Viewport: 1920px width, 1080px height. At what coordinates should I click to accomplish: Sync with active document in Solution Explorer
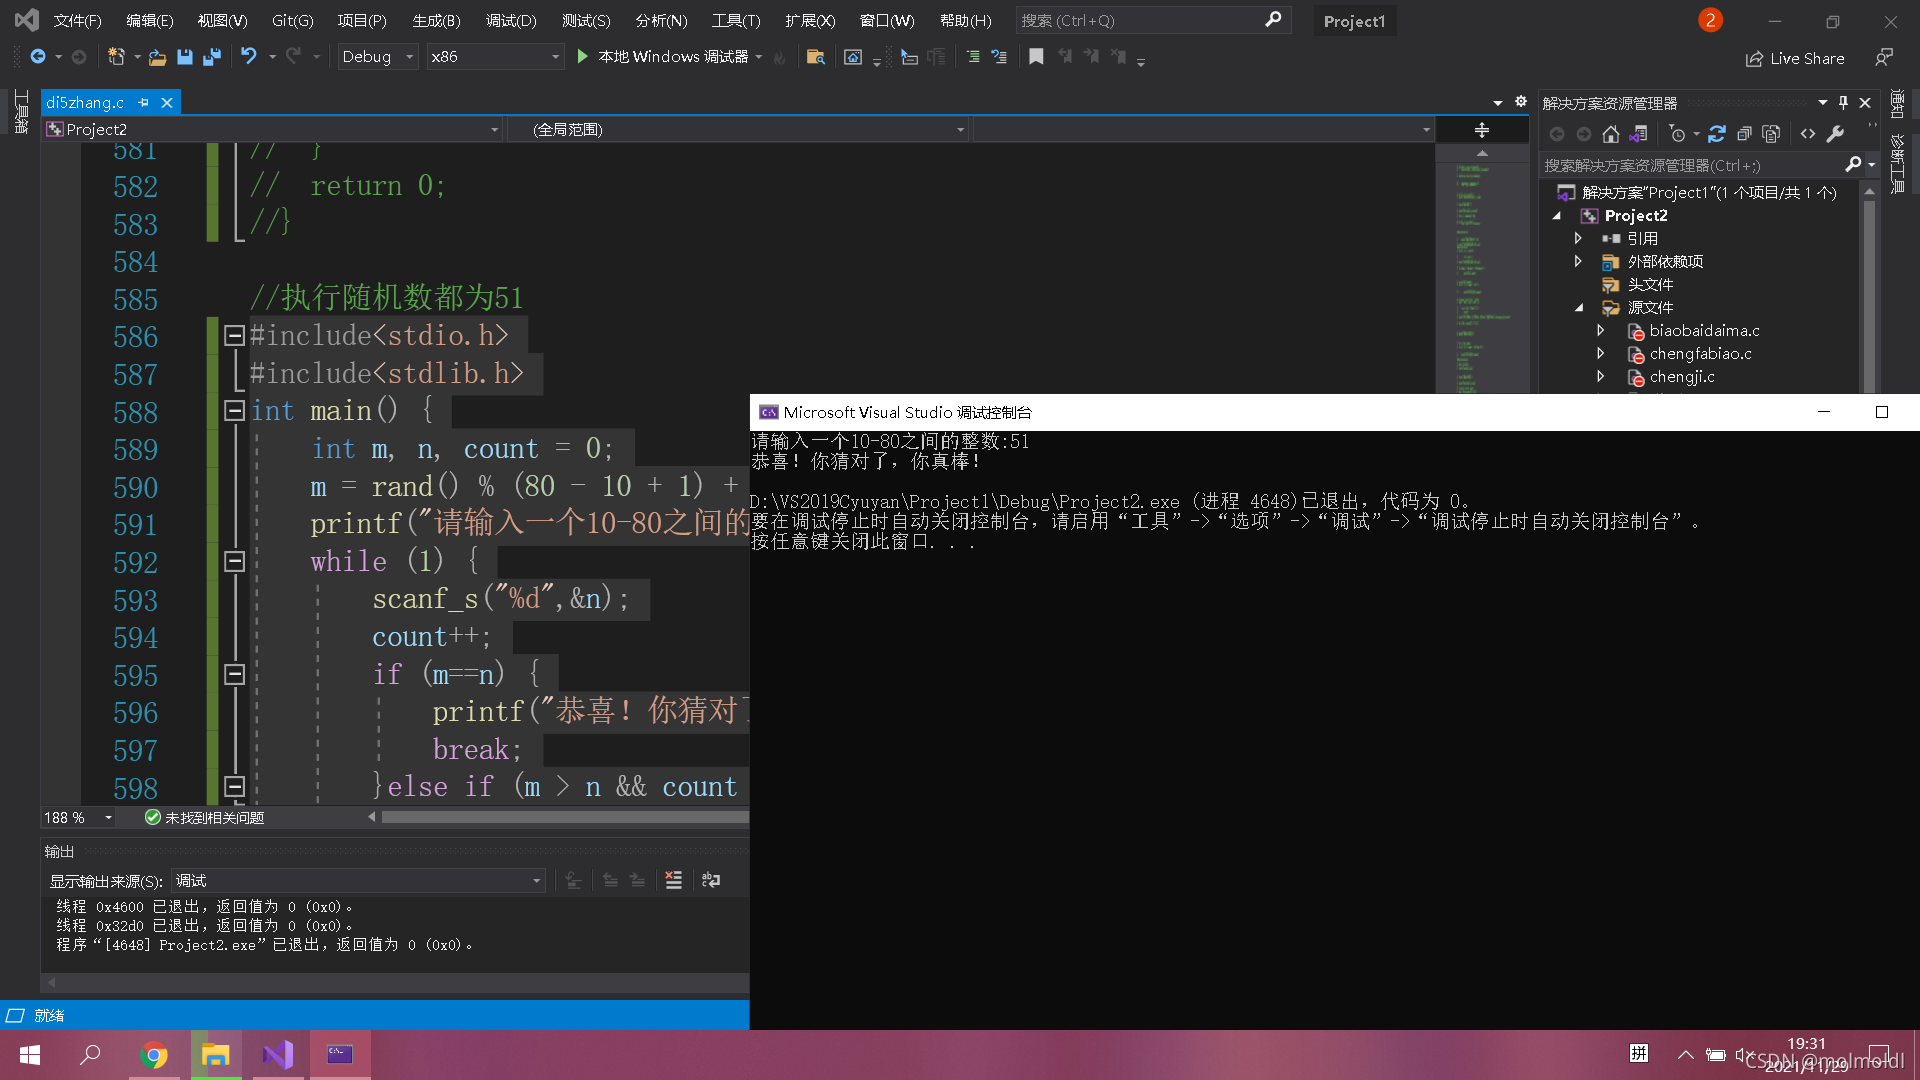[1717, 134]
